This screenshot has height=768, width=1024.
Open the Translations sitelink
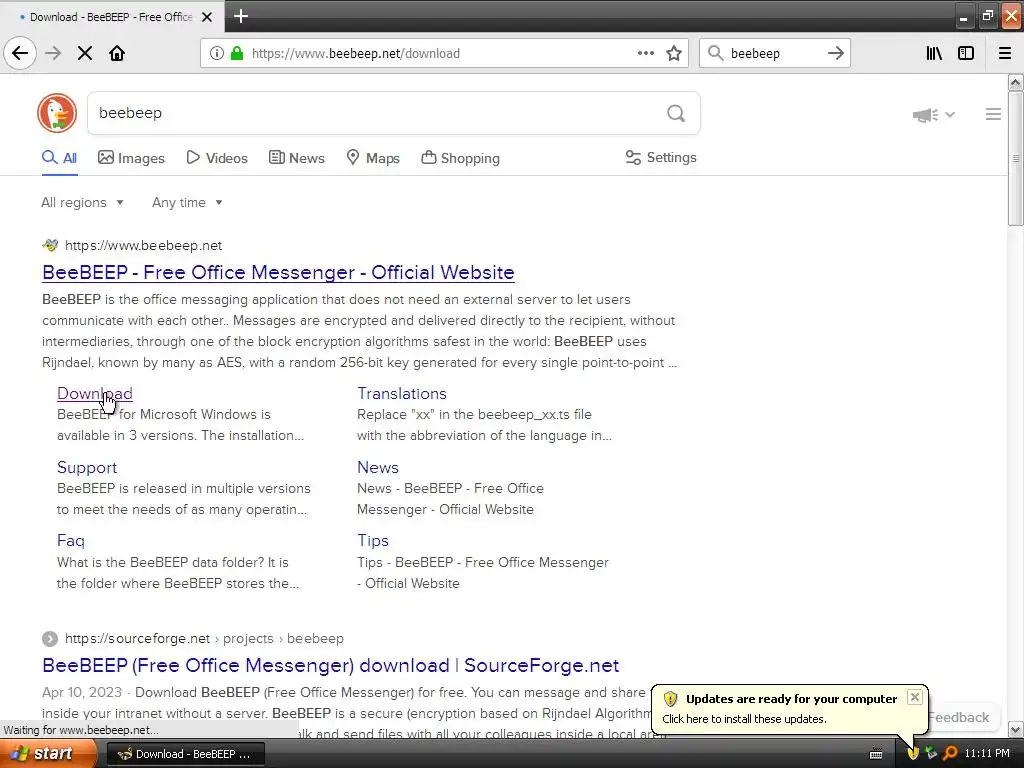click(x=402, y=394)
